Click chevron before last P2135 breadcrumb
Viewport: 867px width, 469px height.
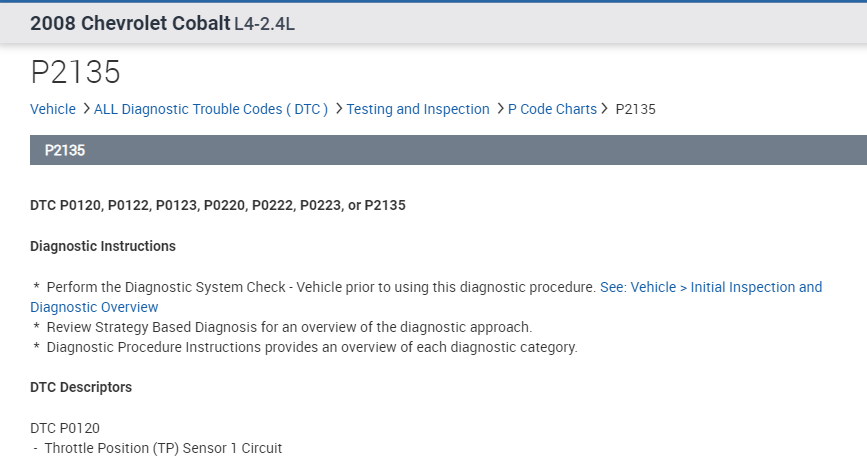605,109
